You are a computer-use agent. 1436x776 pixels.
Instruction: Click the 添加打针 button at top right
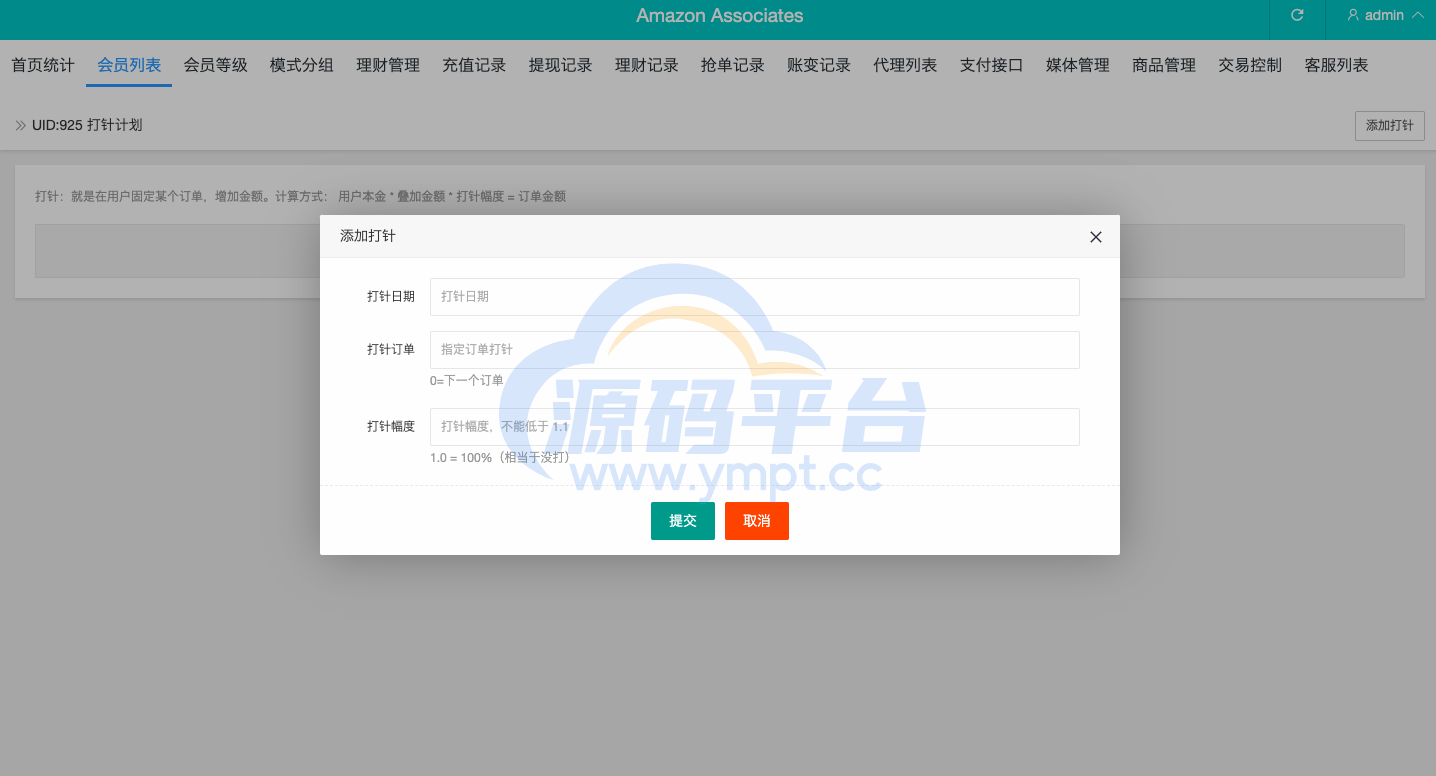point(1390,126)
